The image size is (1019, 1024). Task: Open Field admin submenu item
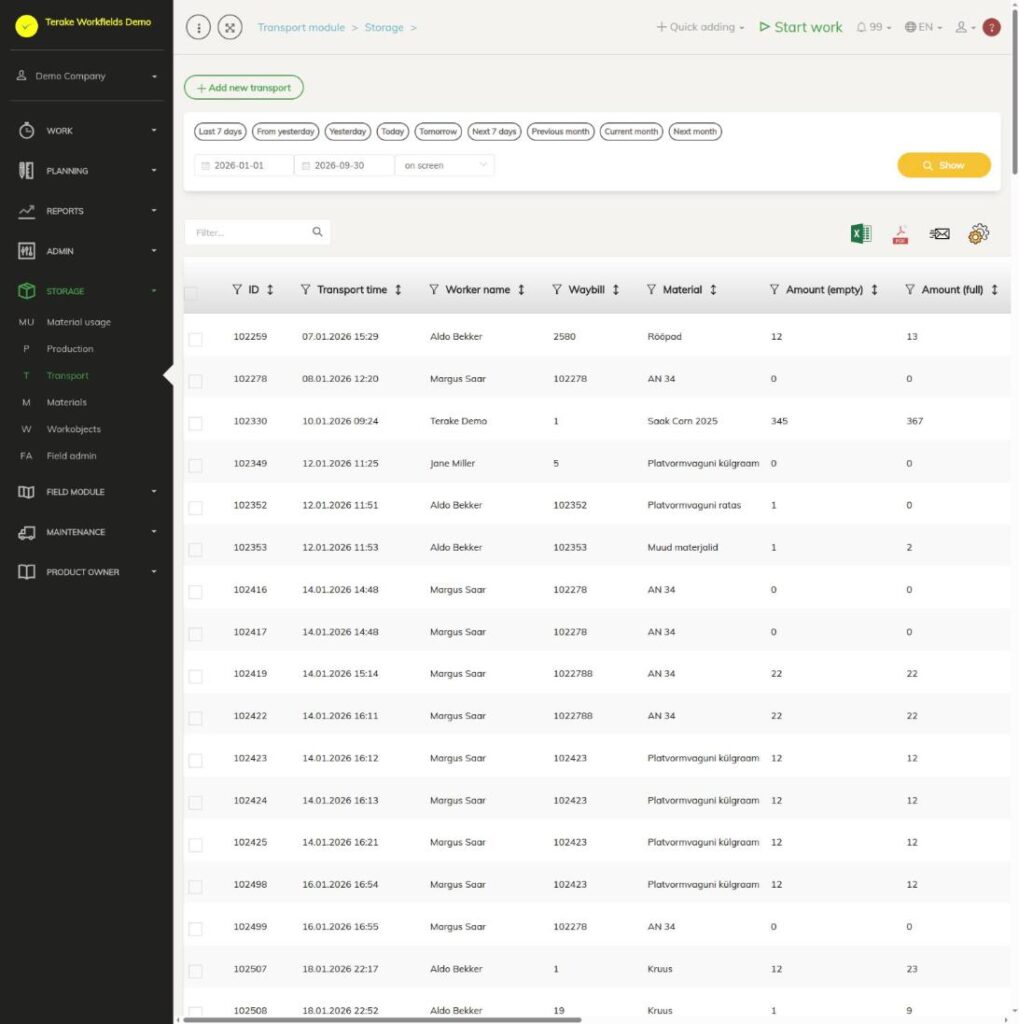click(x=71, y=456)
